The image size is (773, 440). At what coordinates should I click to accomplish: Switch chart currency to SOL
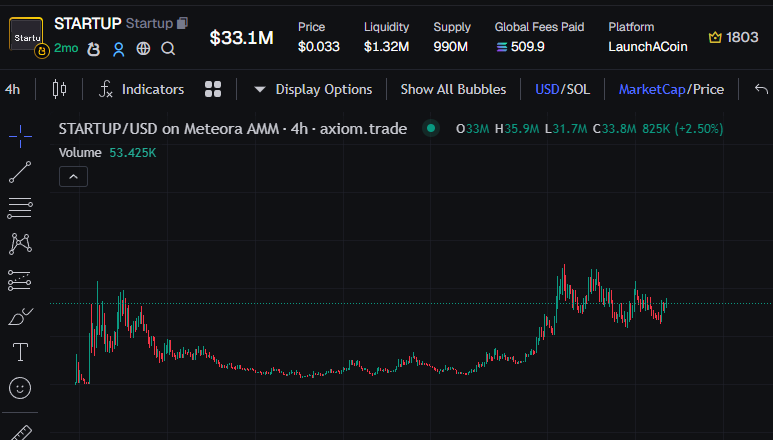(578, 89)
